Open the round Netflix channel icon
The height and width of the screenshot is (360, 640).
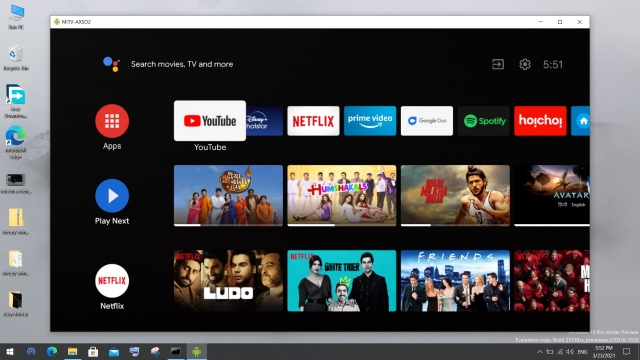coord(112,280)
